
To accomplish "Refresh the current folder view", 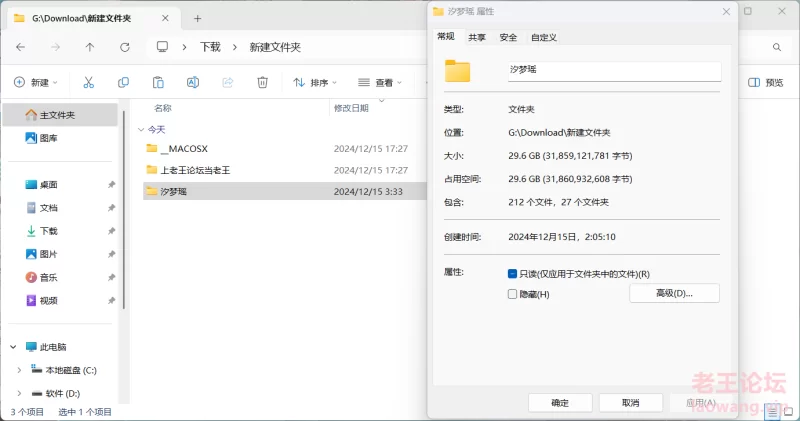I will 124,47.
